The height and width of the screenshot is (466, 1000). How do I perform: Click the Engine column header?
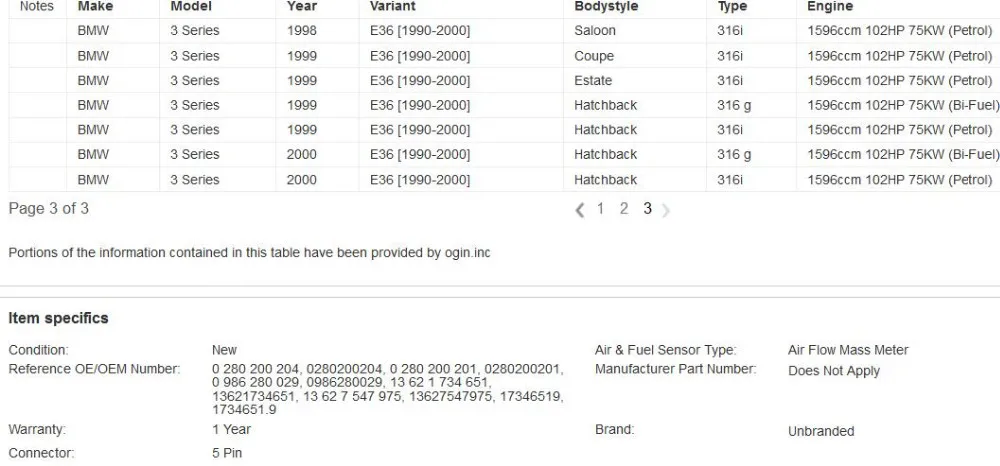tap(830, 6)
